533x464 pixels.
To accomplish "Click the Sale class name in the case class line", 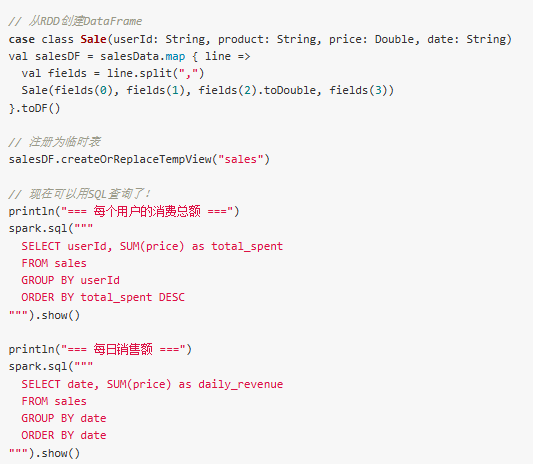I will 93,39.
